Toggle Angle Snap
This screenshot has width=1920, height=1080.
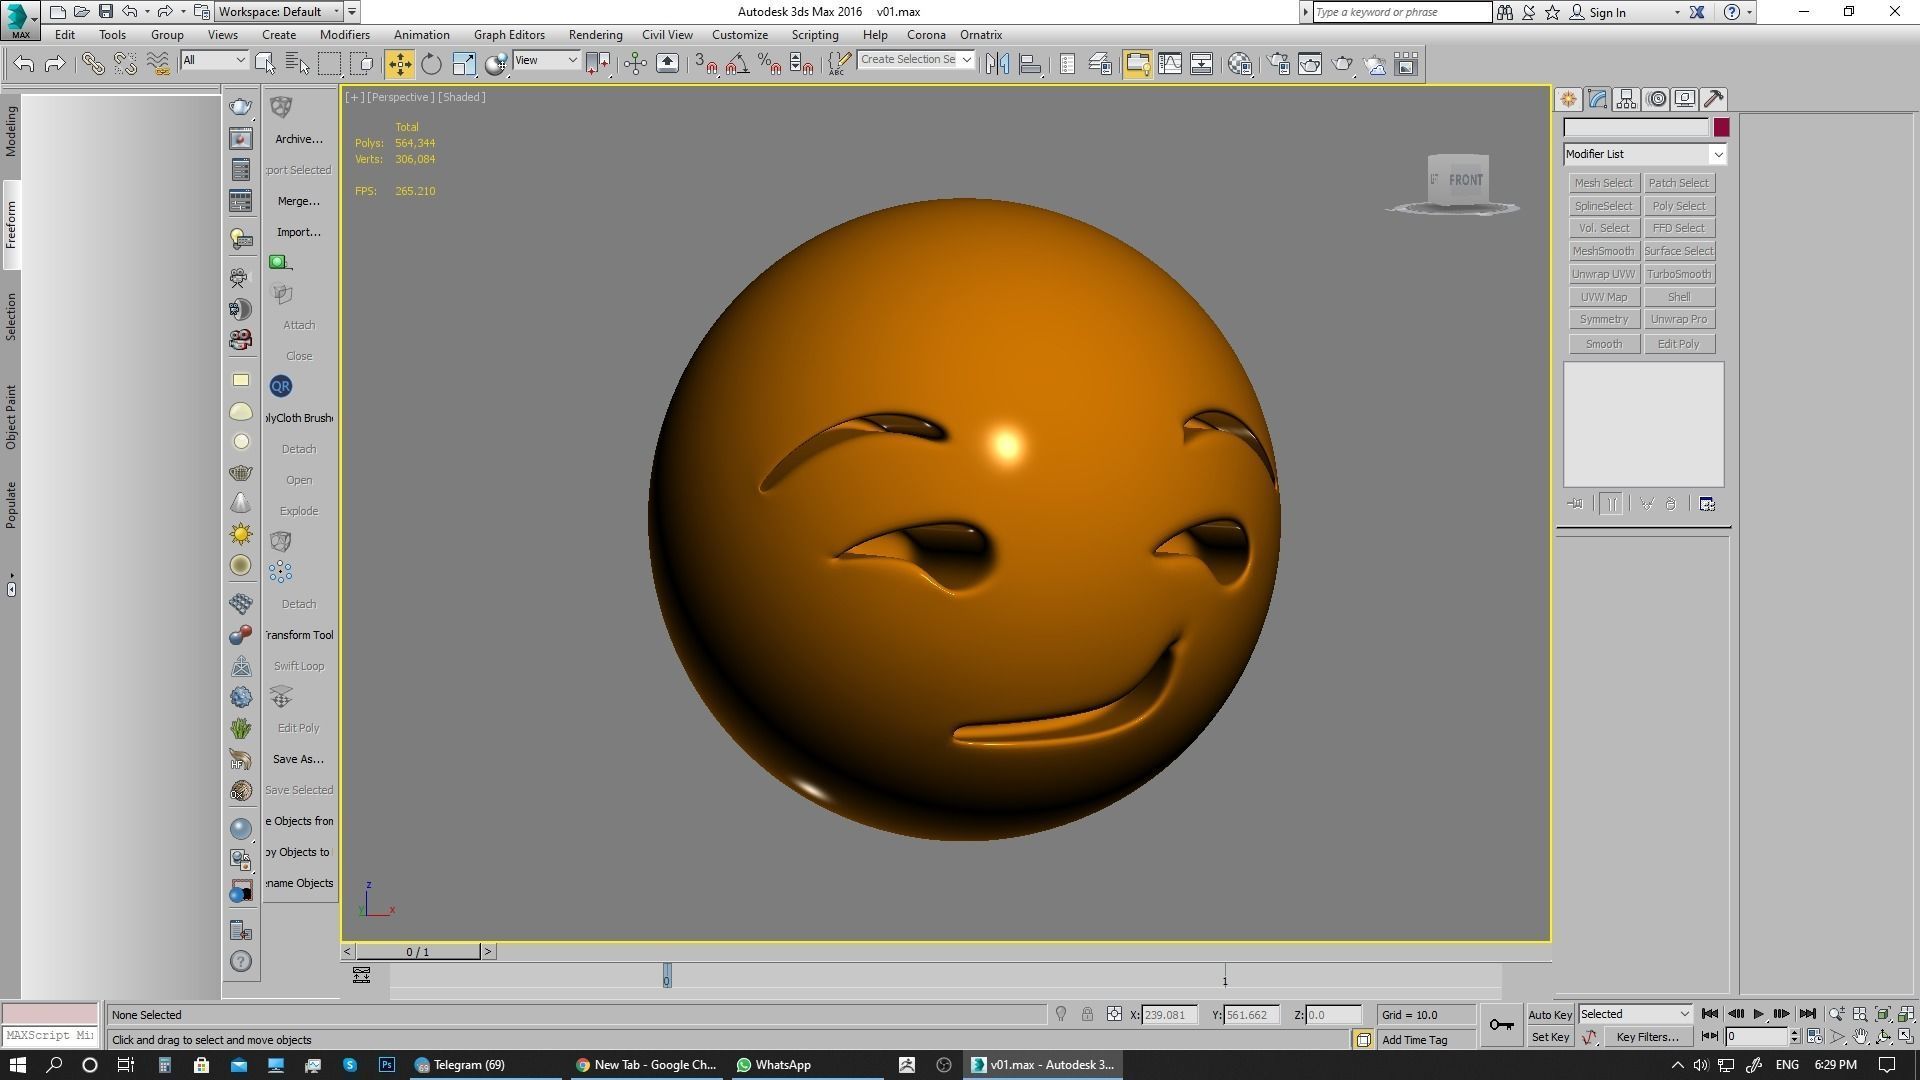[738, 64]
